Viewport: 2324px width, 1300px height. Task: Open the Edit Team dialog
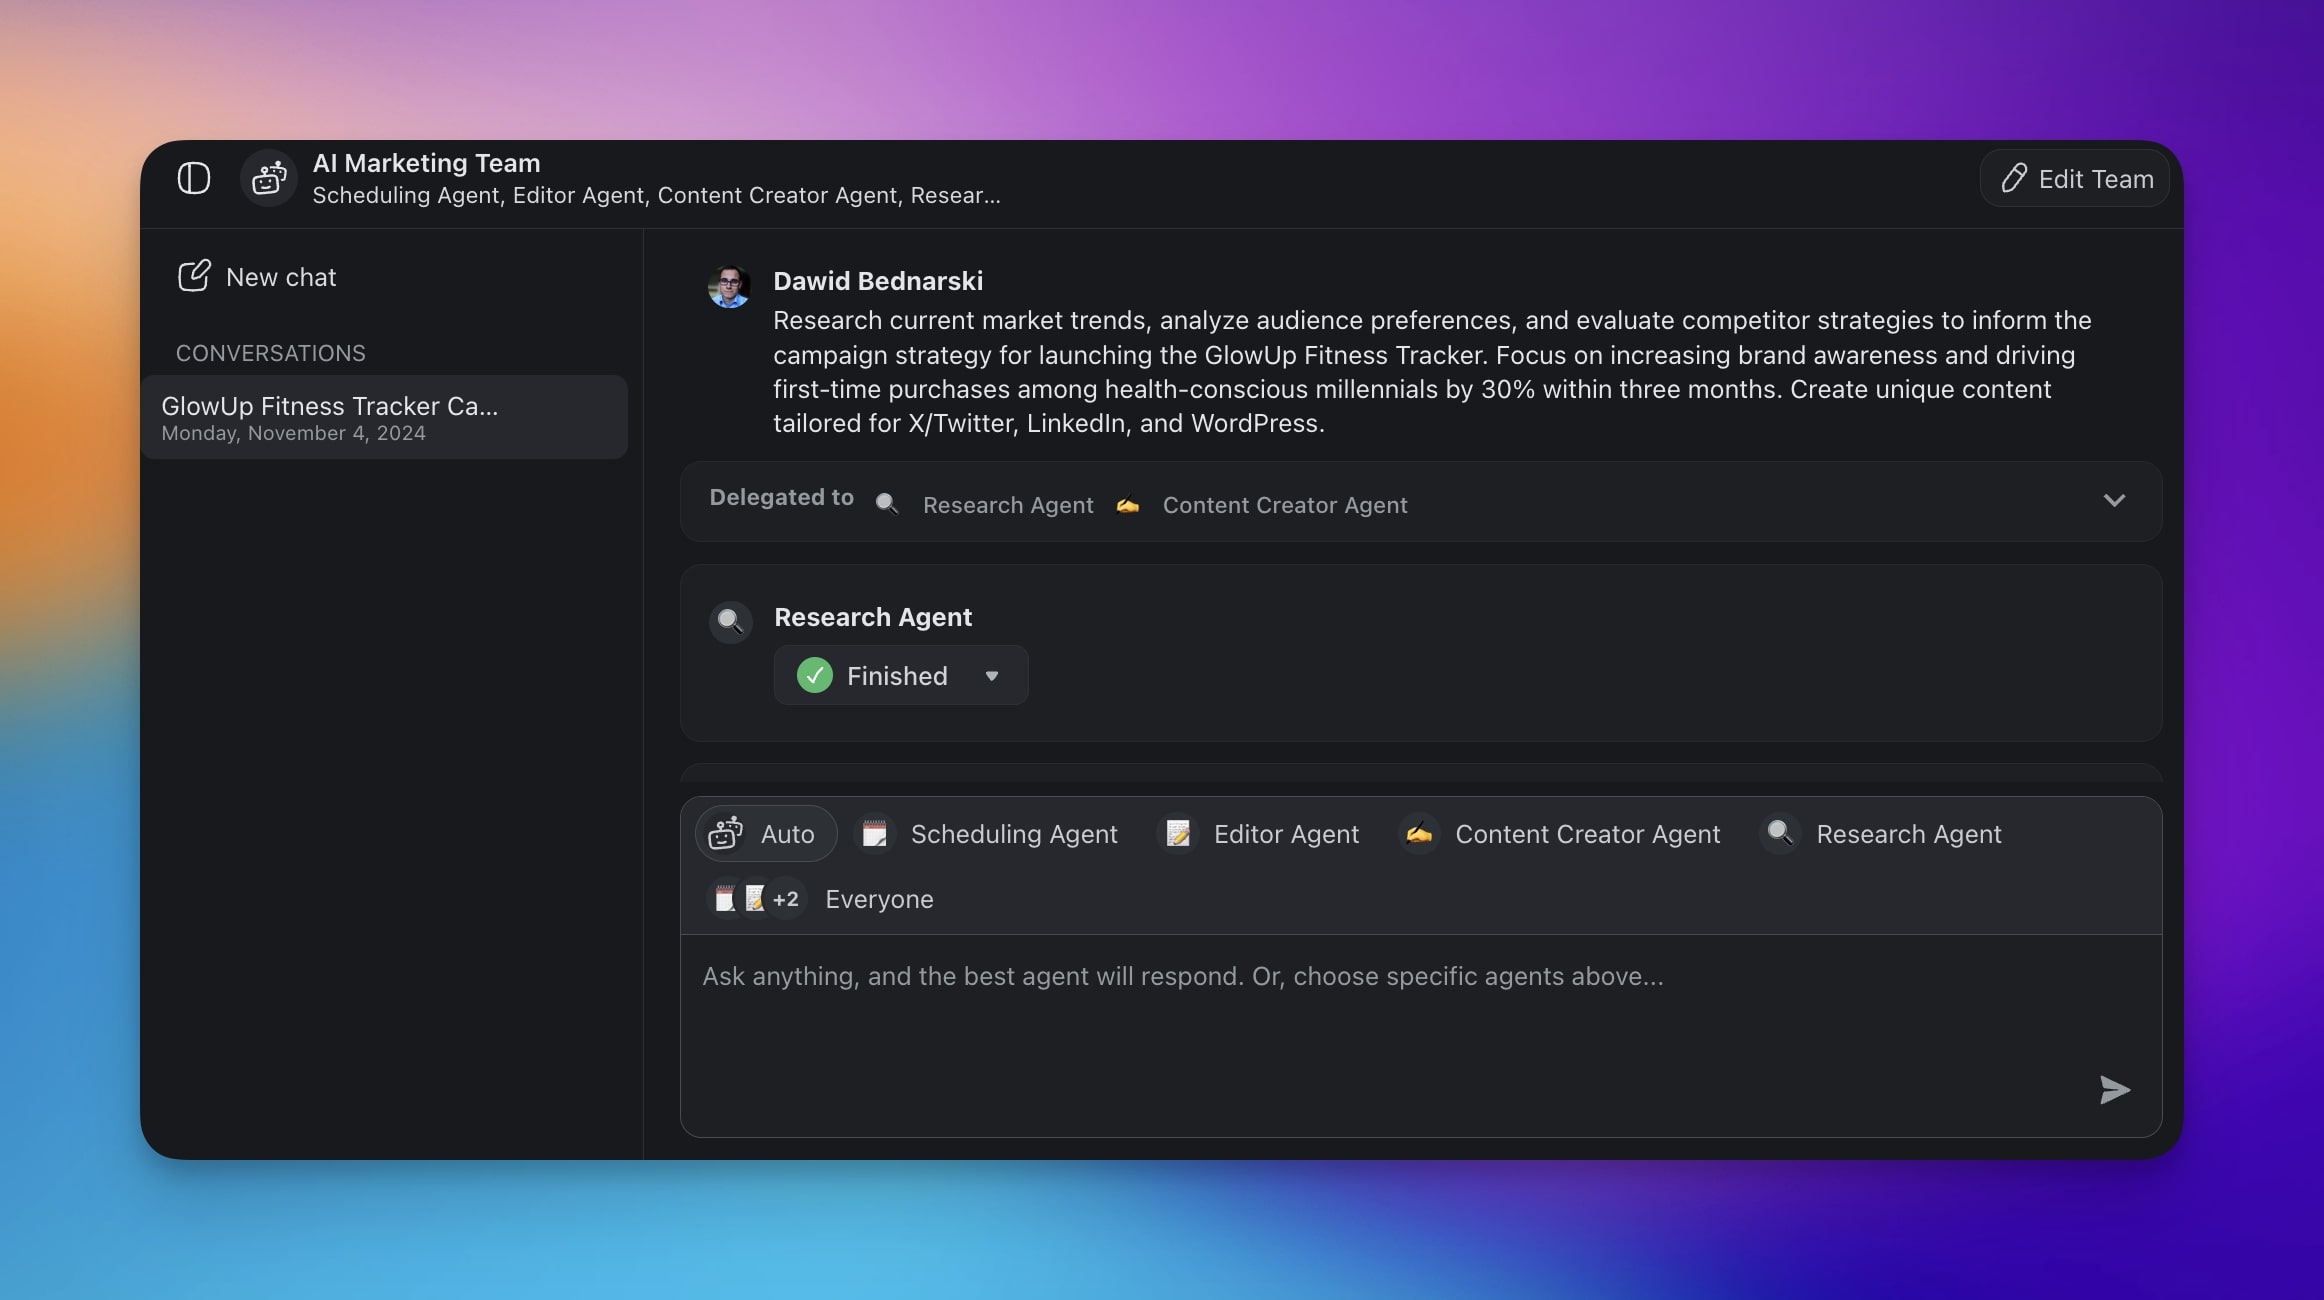2074,178
